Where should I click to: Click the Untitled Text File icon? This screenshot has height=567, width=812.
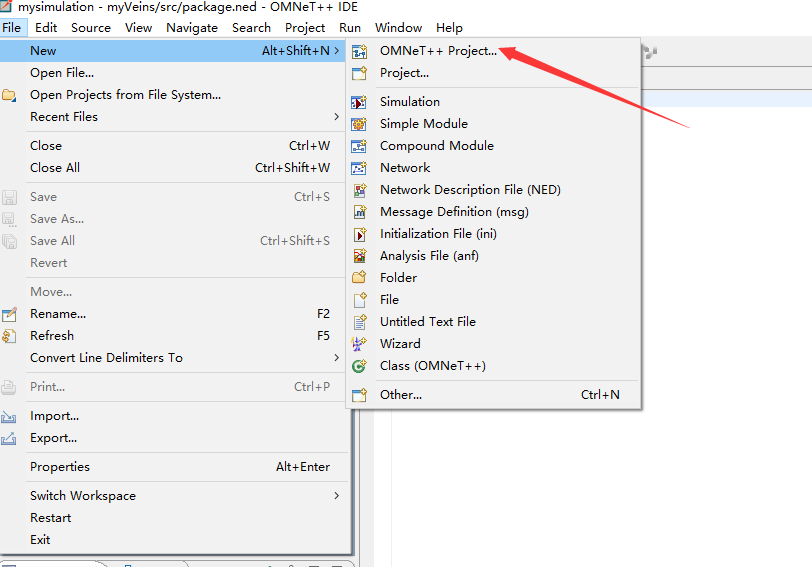pos(360,322)
